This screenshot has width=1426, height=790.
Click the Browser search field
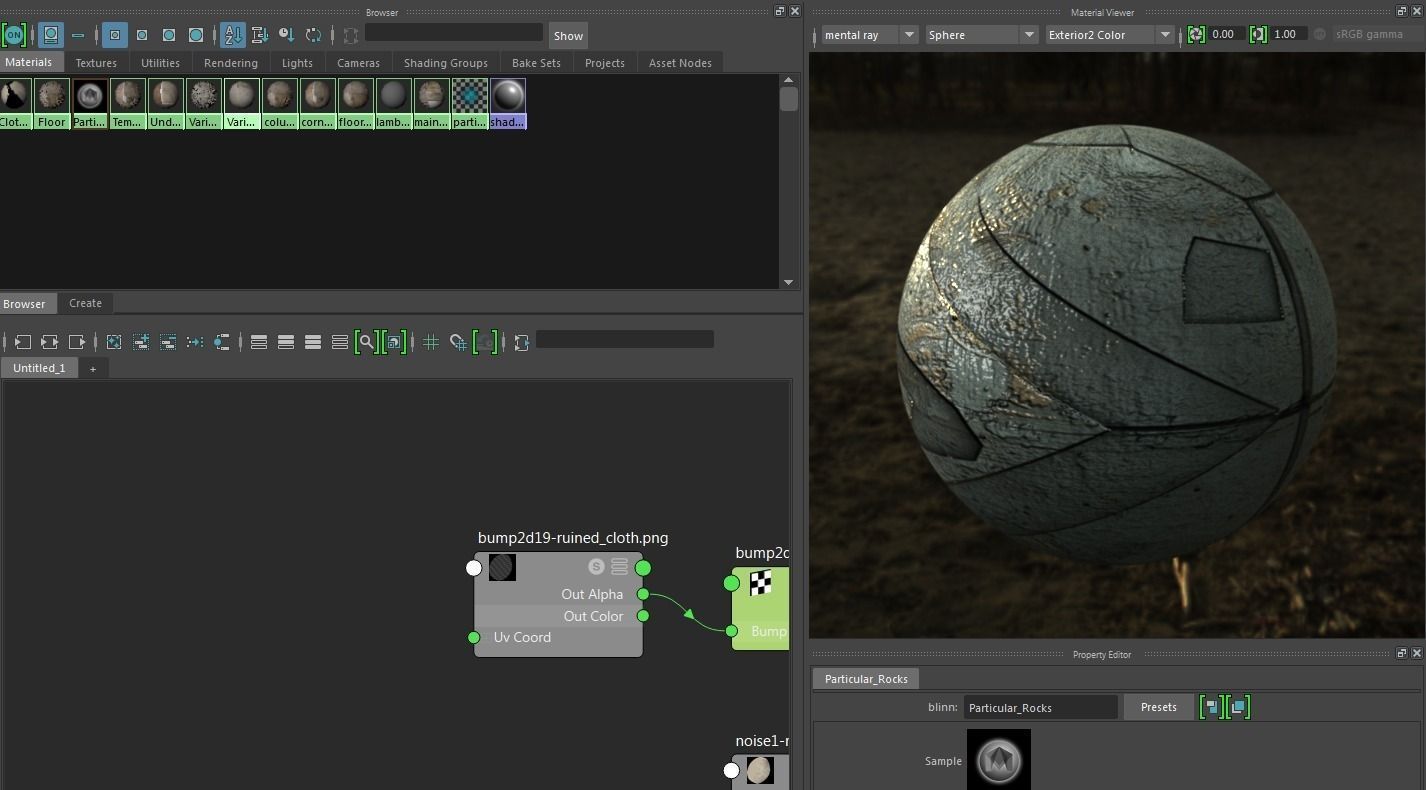click(454, 33)
